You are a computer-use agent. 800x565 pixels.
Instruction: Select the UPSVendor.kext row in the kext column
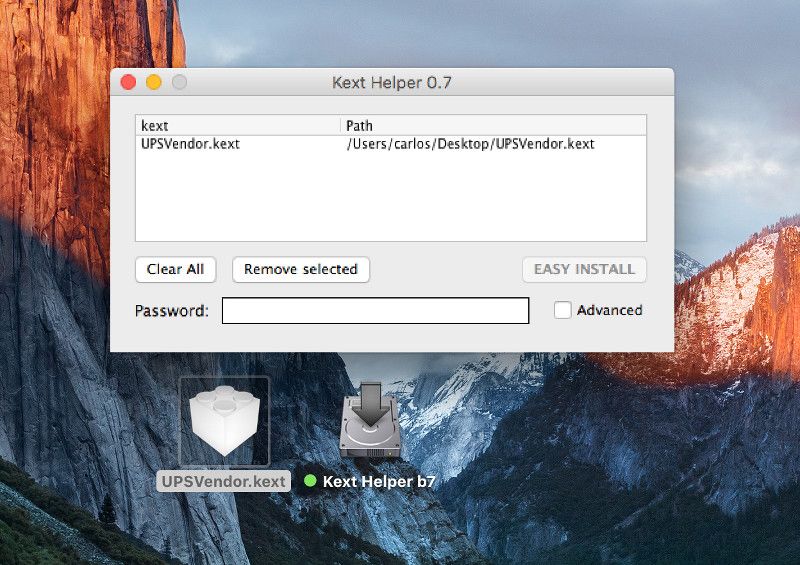click(190, 144)
